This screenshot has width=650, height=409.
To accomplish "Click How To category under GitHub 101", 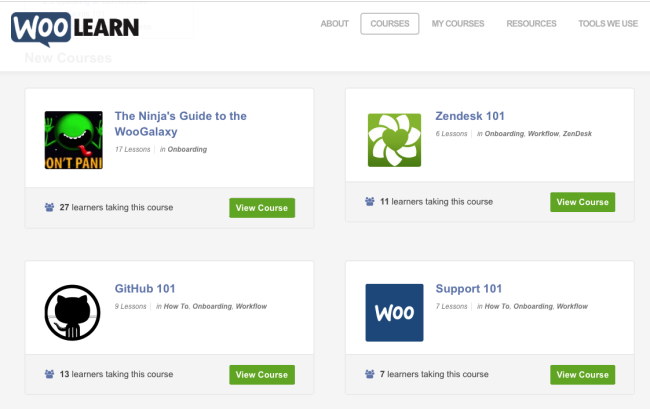I will (176, 306).
